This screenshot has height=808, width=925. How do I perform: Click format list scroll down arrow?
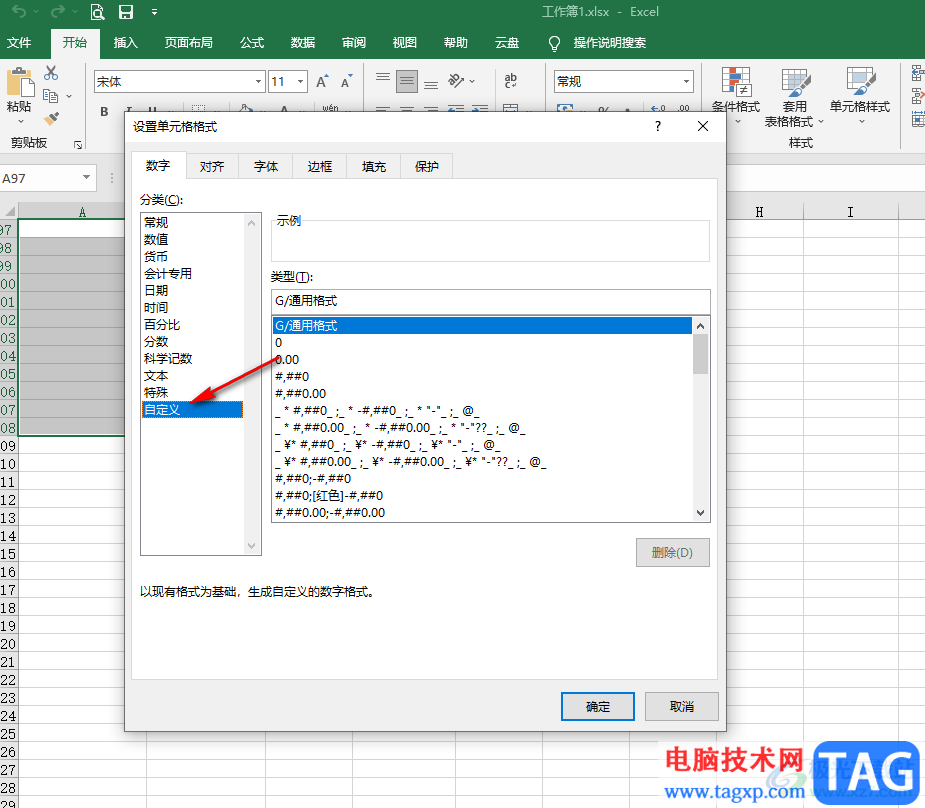700,513
